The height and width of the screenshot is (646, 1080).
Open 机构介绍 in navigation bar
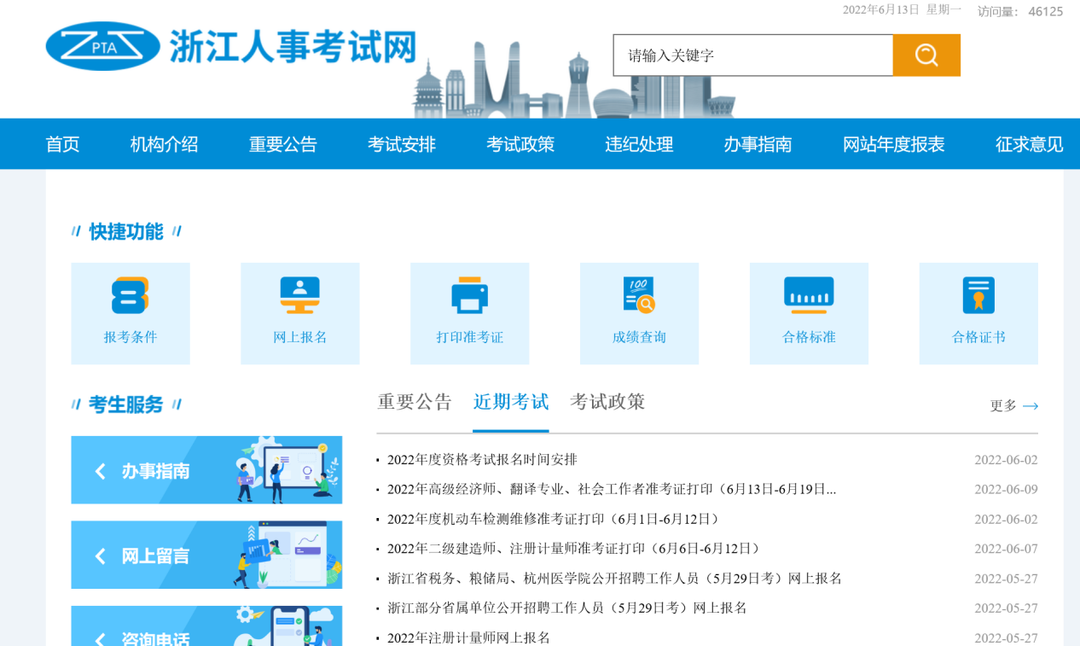(164, 144)
